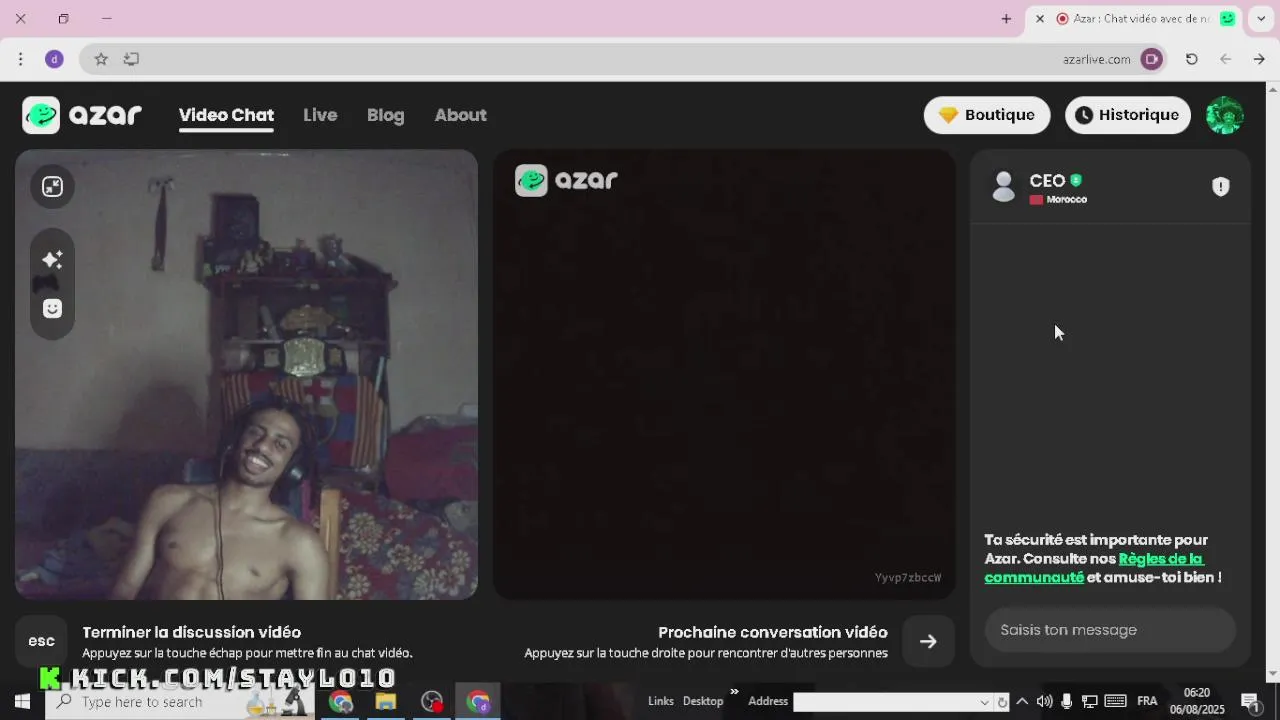Viewport: 1280px width, 720px height.
Task: Click the microphone tray icon
Action: 1068,701
